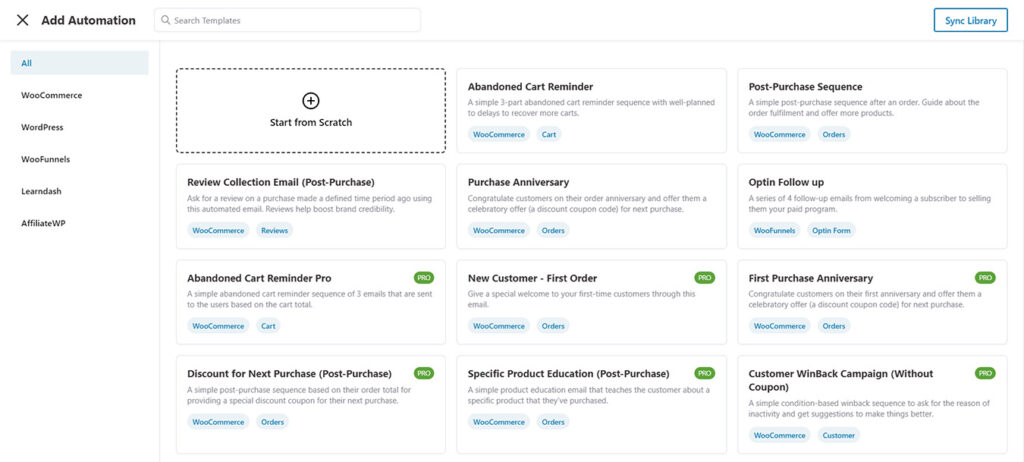Click Customer tag on WinBack Campaign card
This screenshot has width=1024, height=462.
point(839,435)
